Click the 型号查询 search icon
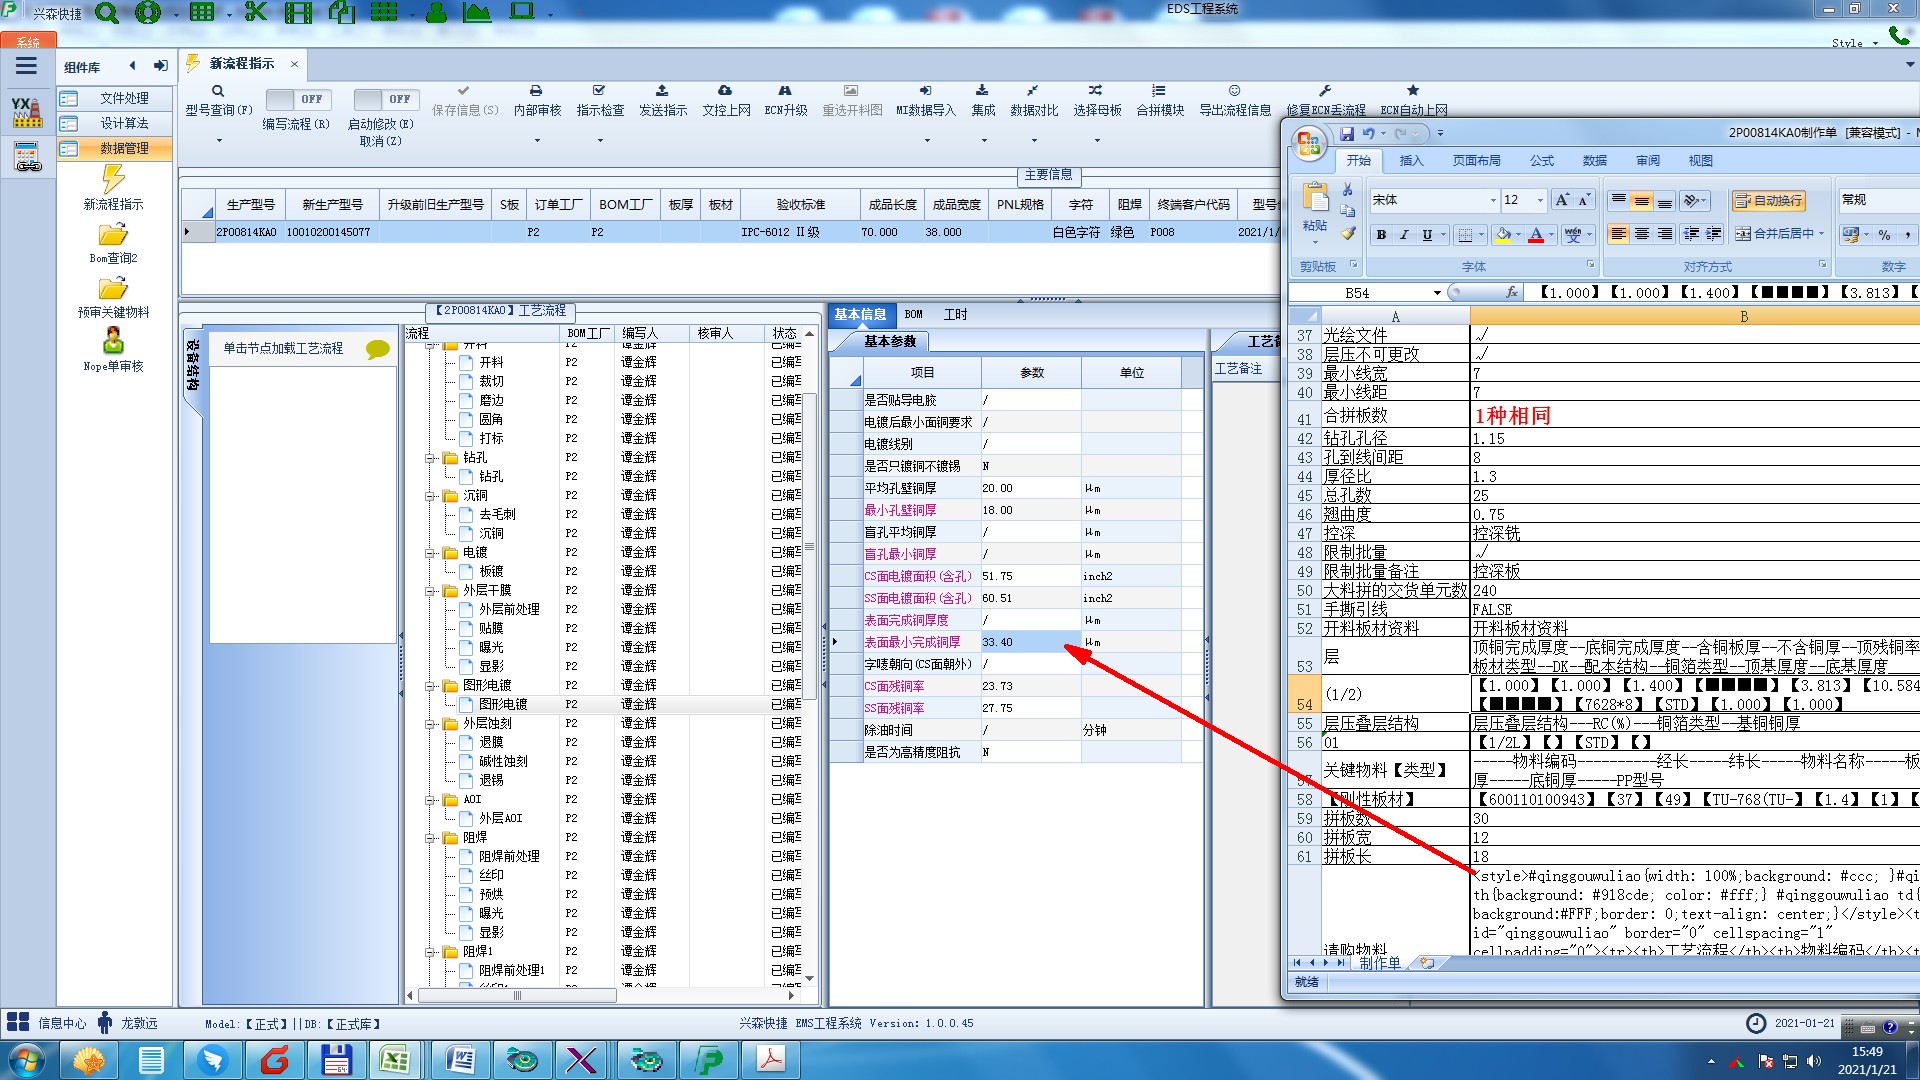 [x=218, y=91]
